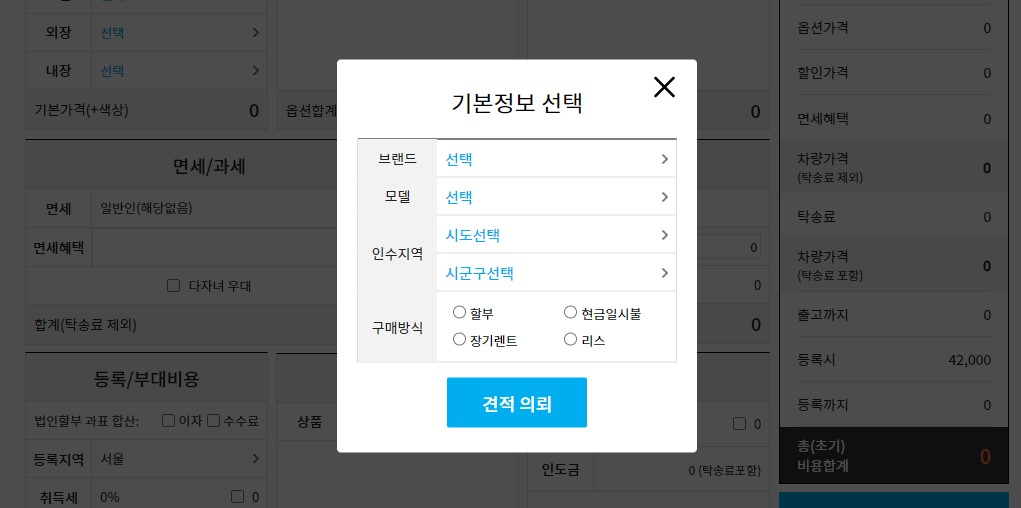Viewport: 1021px width, 508px height.
Task: Click the 기본가격(+색상) label
Action: point(81,110)
